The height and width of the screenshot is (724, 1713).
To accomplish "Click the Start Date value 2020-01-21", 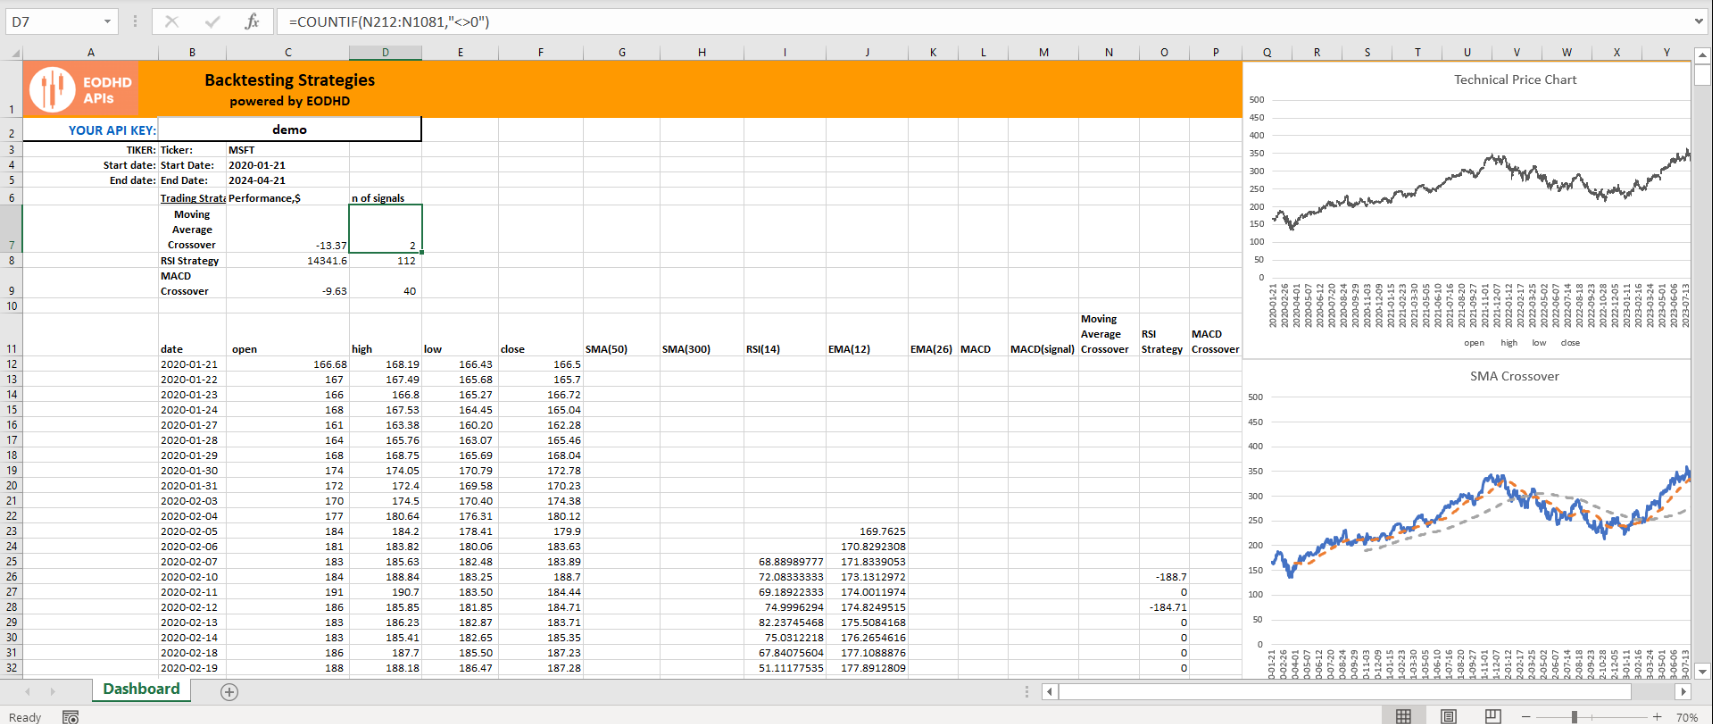I will (x=287, y=165).
